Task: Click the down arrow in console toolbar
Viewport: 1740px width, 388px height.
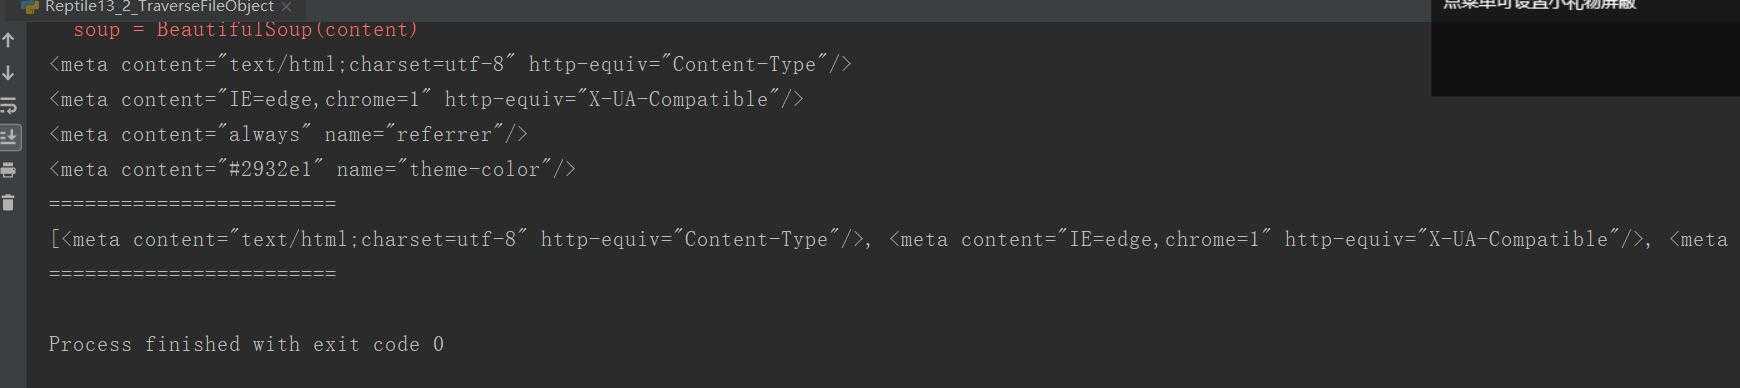Action: click(9, 73)
